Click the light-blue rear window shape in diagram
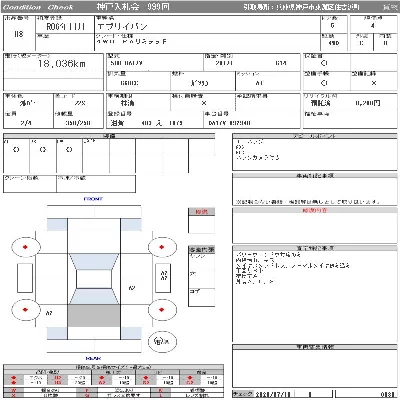This screenshot has width=400, height=400. [x=94, y=296]
